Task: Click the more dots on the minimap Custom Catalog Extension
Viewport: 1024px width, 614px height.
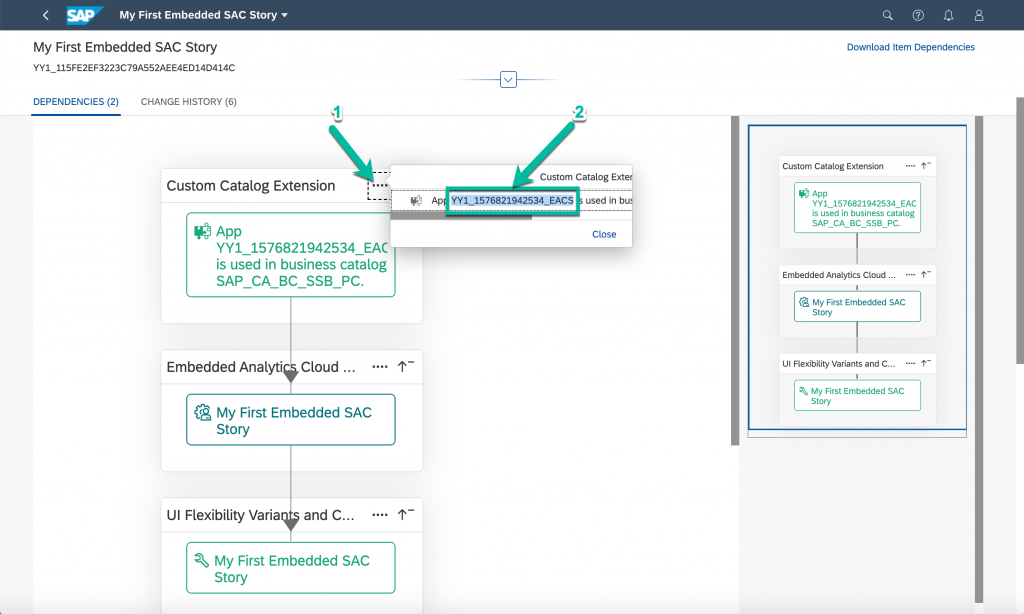Action: click(910, 166)
